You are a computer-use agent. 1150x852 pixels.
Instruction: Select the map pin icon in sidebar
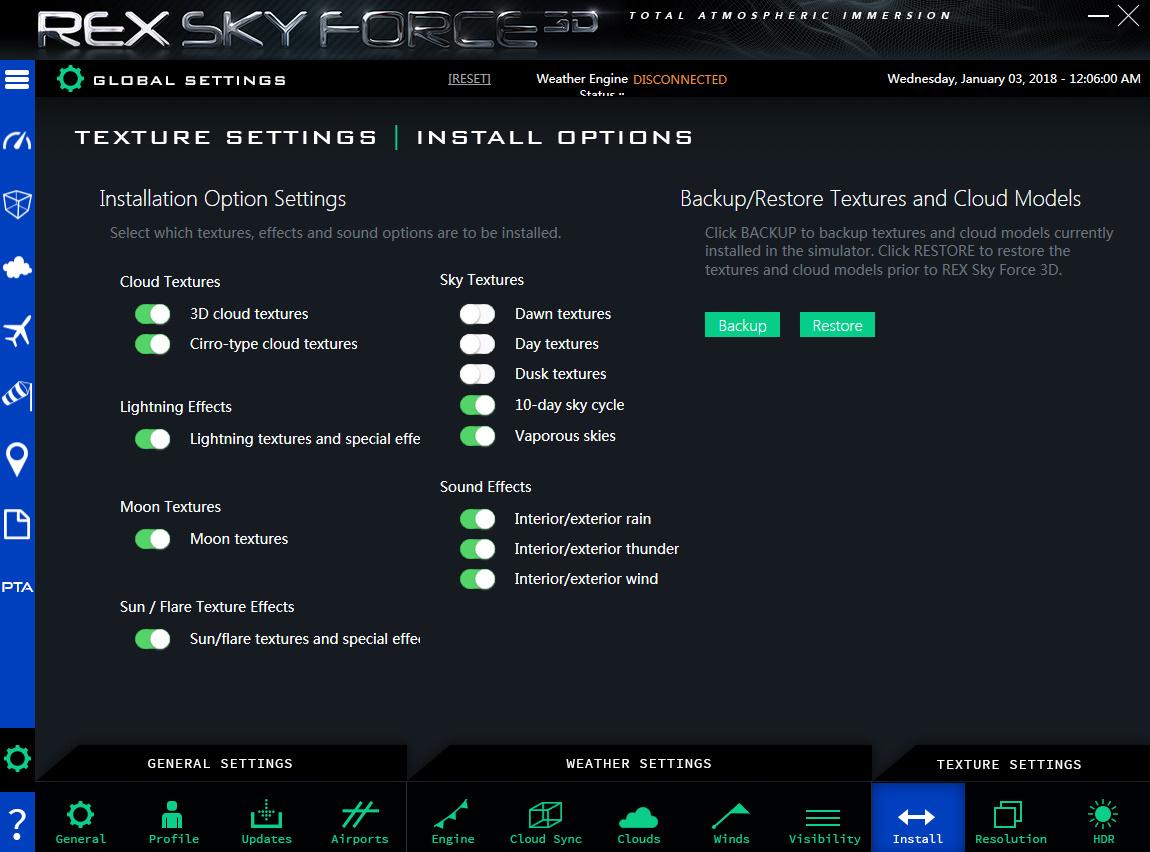pyautogui.click(x=17, y=460)
